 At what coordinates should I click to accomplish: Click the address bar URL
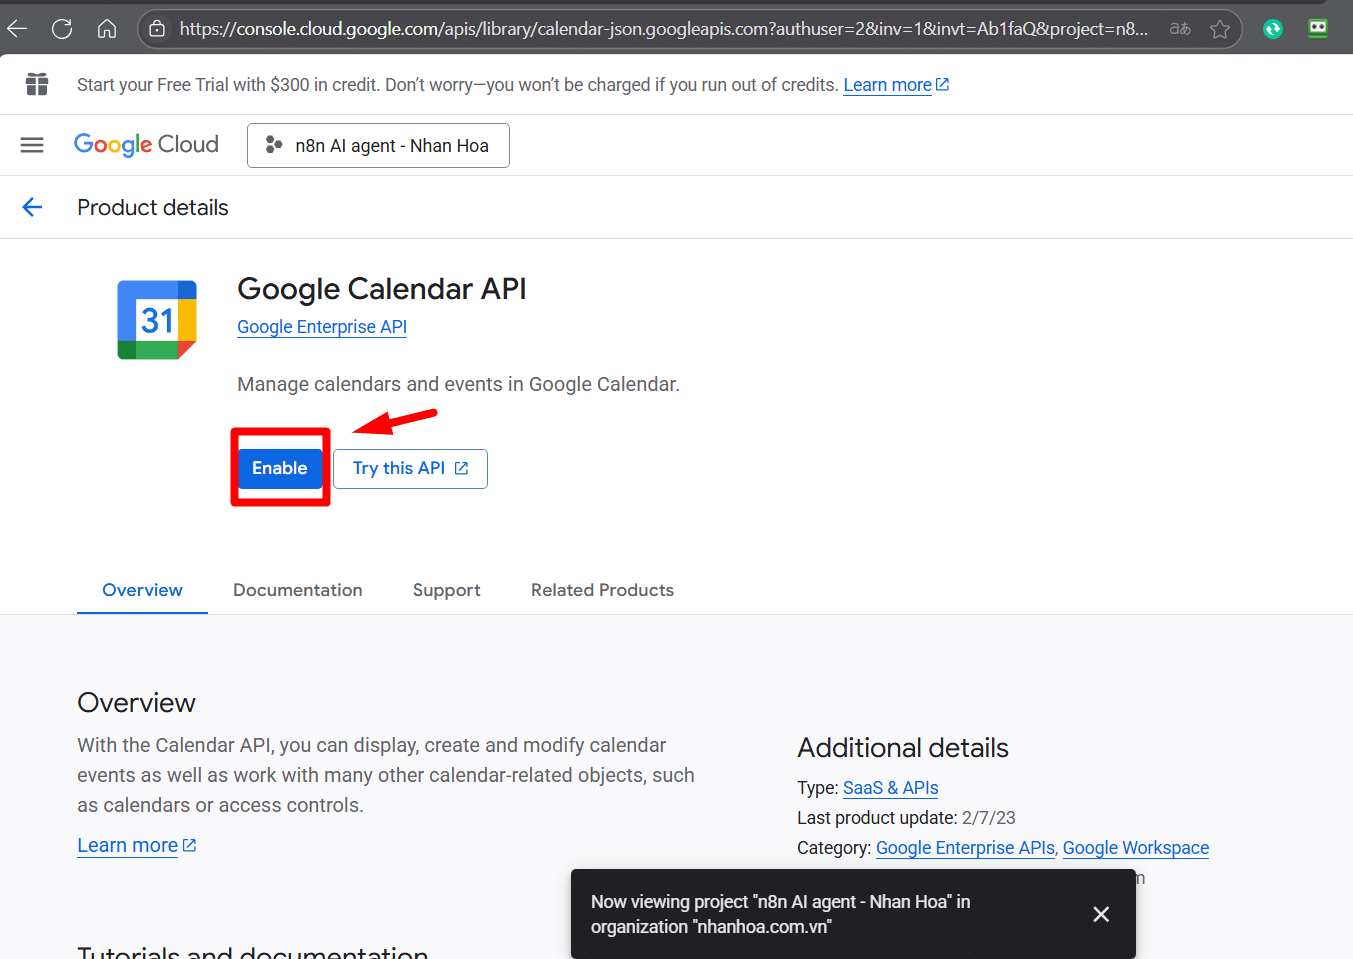(x=663, y=29)
